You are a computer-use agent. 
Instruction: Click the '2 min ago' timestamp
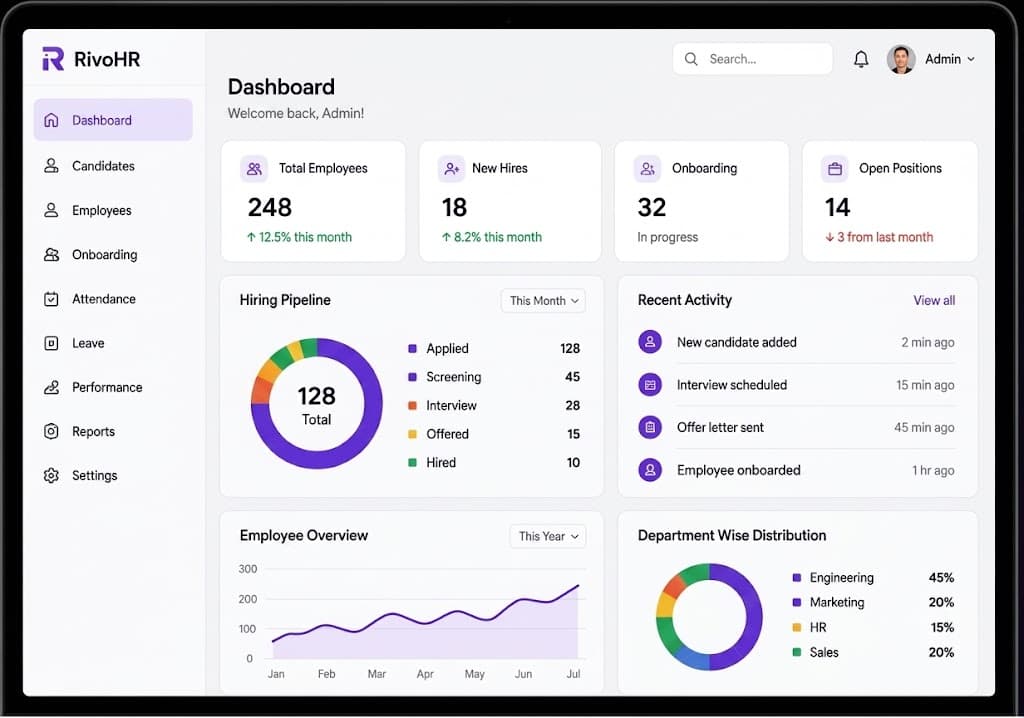click(x=928, y=342)
